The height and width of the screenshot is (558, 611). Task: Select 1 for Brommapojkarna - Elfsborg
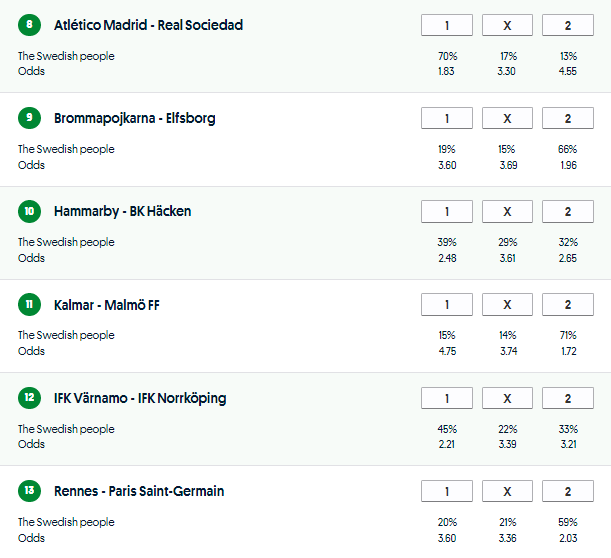[447, 118]
